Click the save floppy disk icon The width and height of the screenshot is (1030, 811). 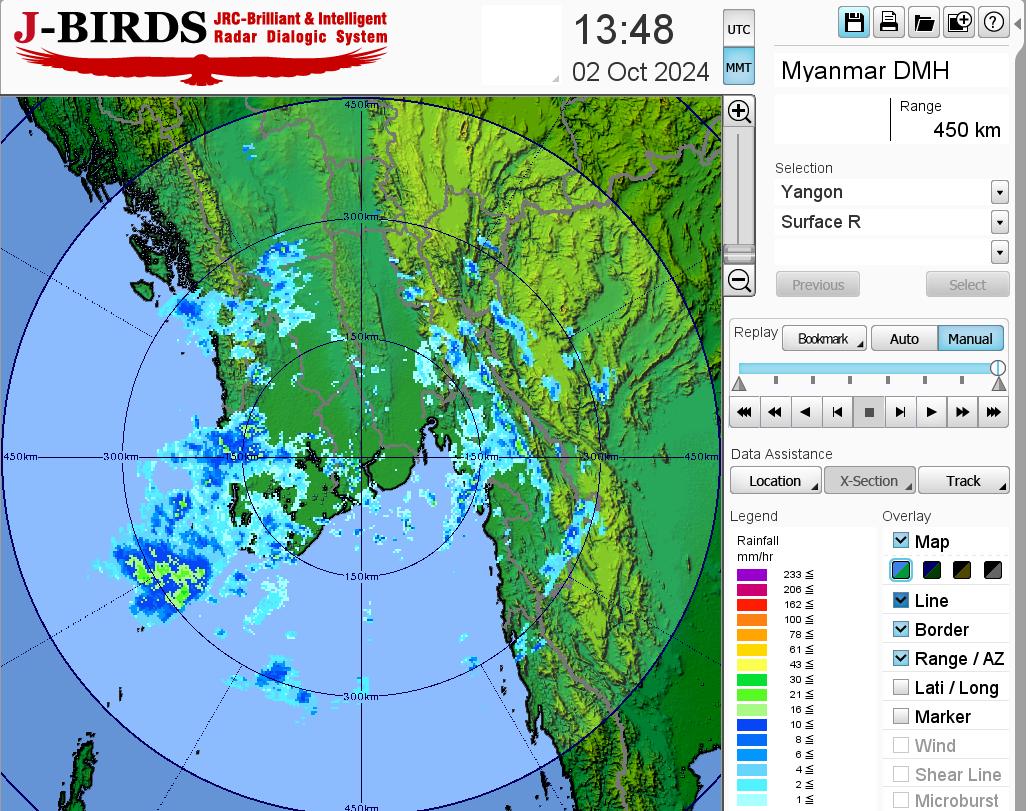click(854, 23)
